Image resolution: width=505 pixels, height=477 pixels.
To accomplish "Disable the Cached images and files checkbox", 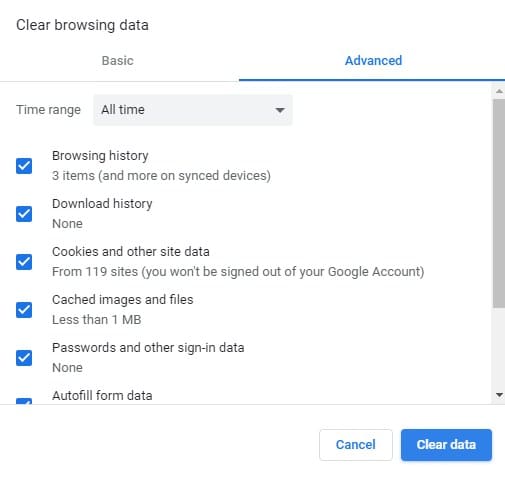I will pyautogui.click(x=24, y=310).
